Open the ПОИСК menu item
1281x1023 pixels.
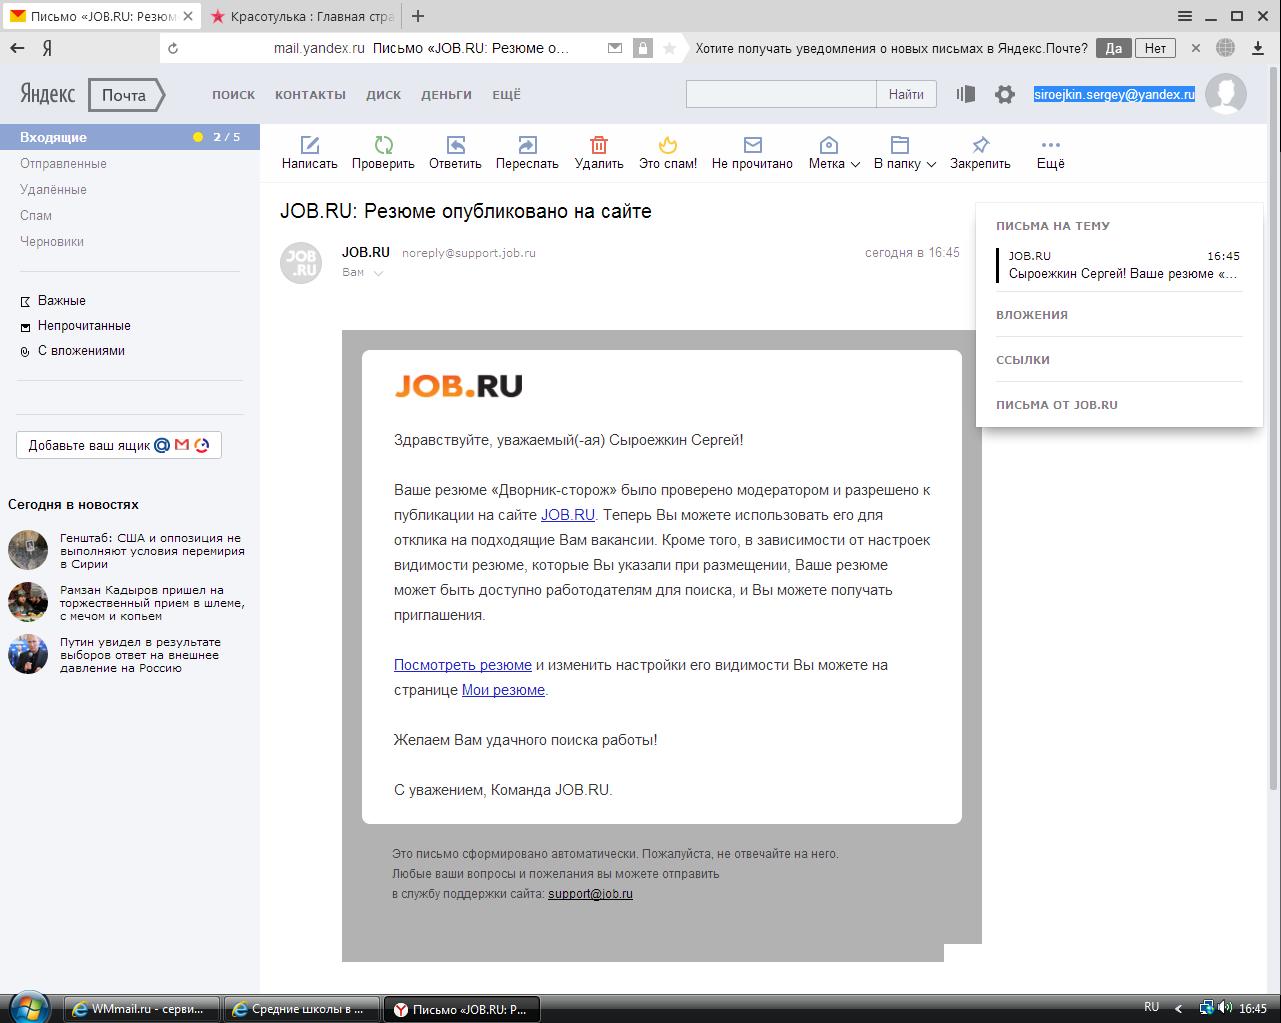(x=233, y=95)
